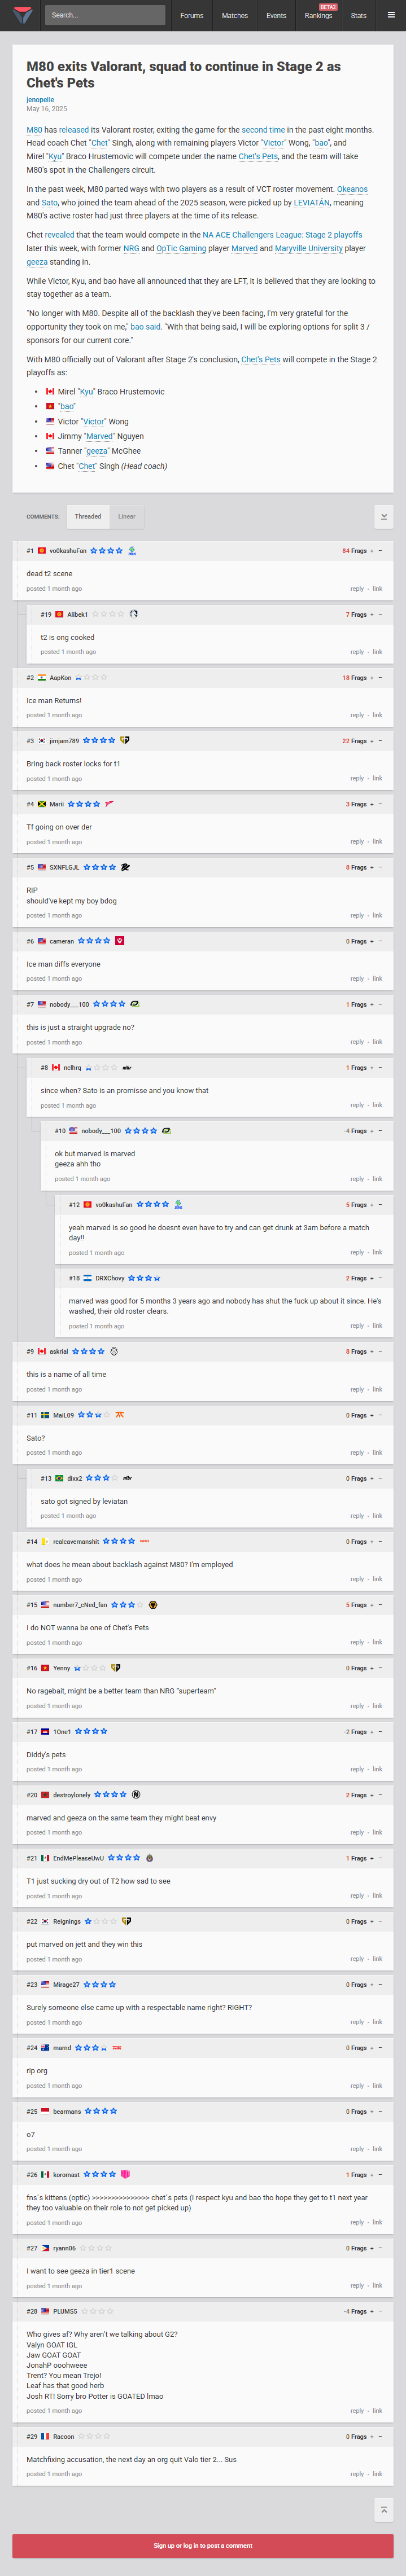
Task: Upvote comment #1 with plus button
Action: pyautogui.click(x=372, y=551)
